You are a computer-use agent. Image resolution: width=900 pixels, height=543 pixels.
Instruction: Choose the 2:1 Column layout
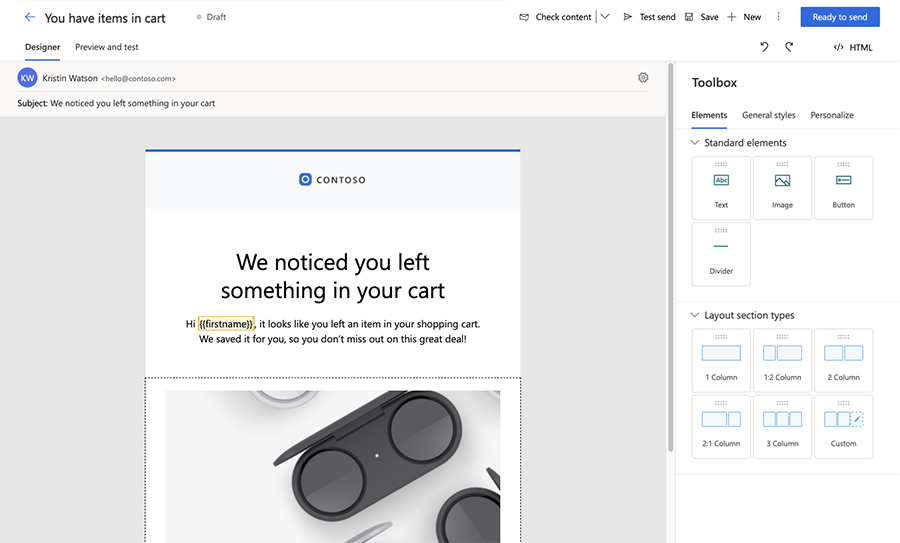tap(721, 426)
